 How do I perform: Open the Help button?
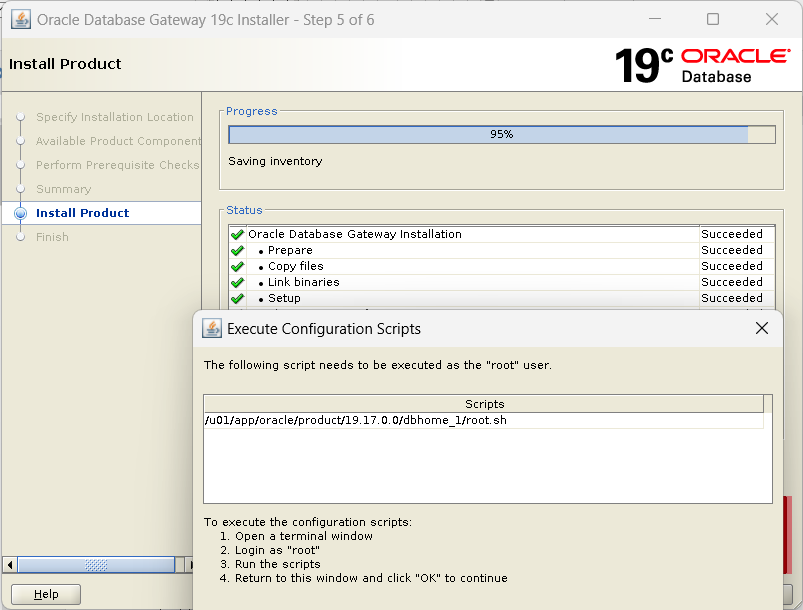tap(46, 594)
